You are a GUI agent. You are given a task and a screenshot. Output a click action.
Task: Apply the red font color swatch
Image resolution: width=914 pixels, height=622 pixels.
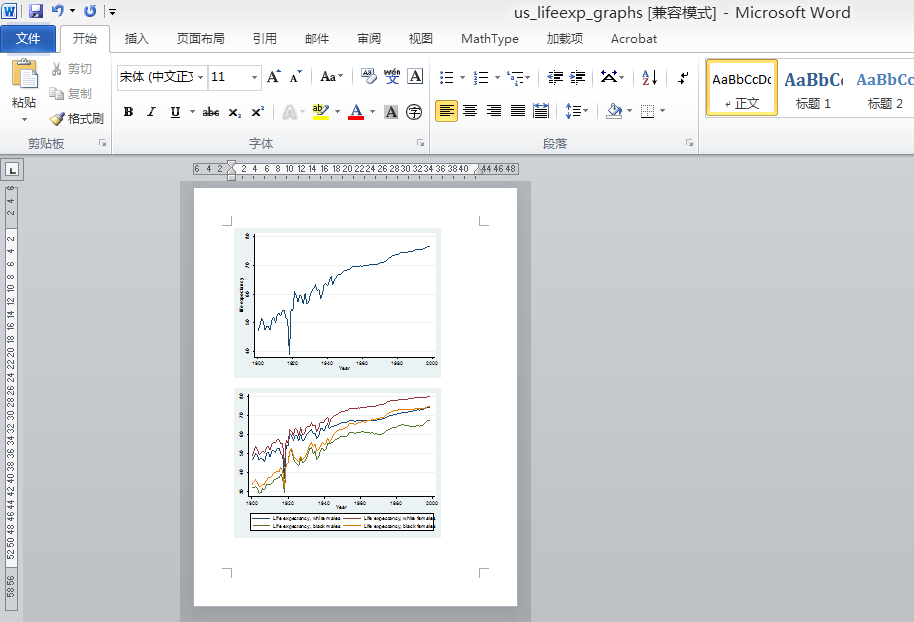tap(355, 112)
